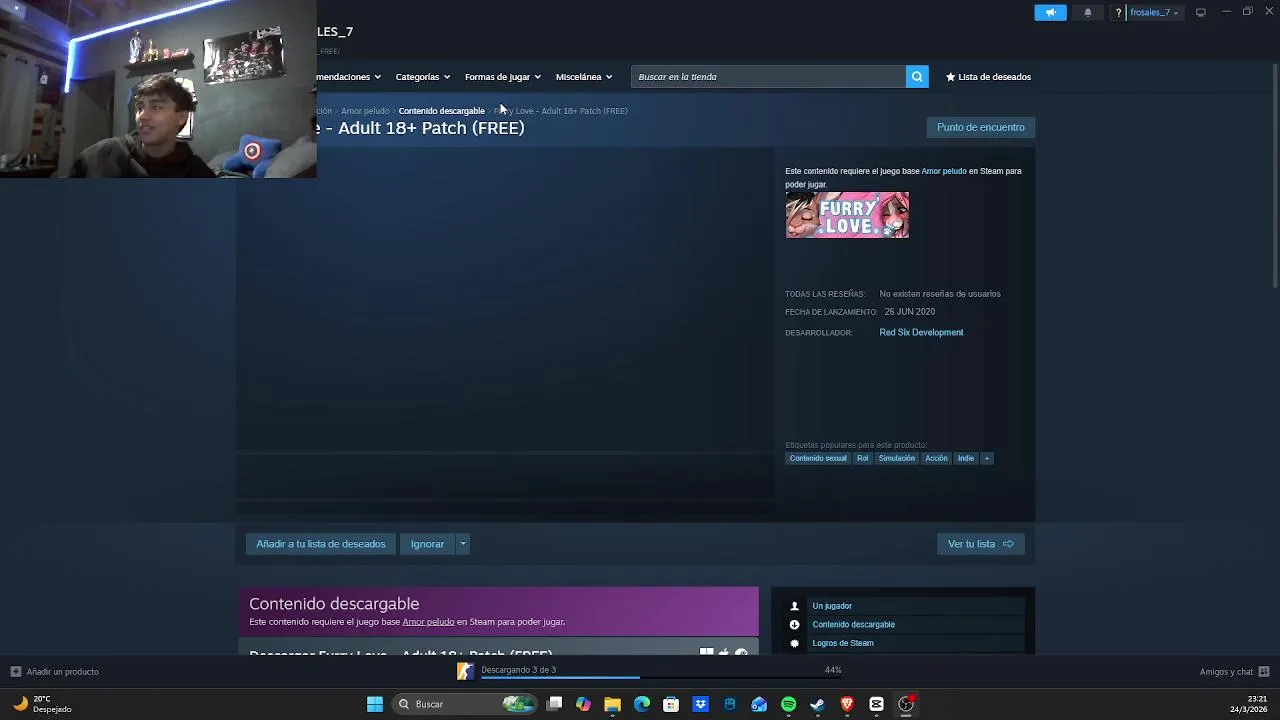
Task: Expand the Formas de jugar menu
Action: point(502,77)
